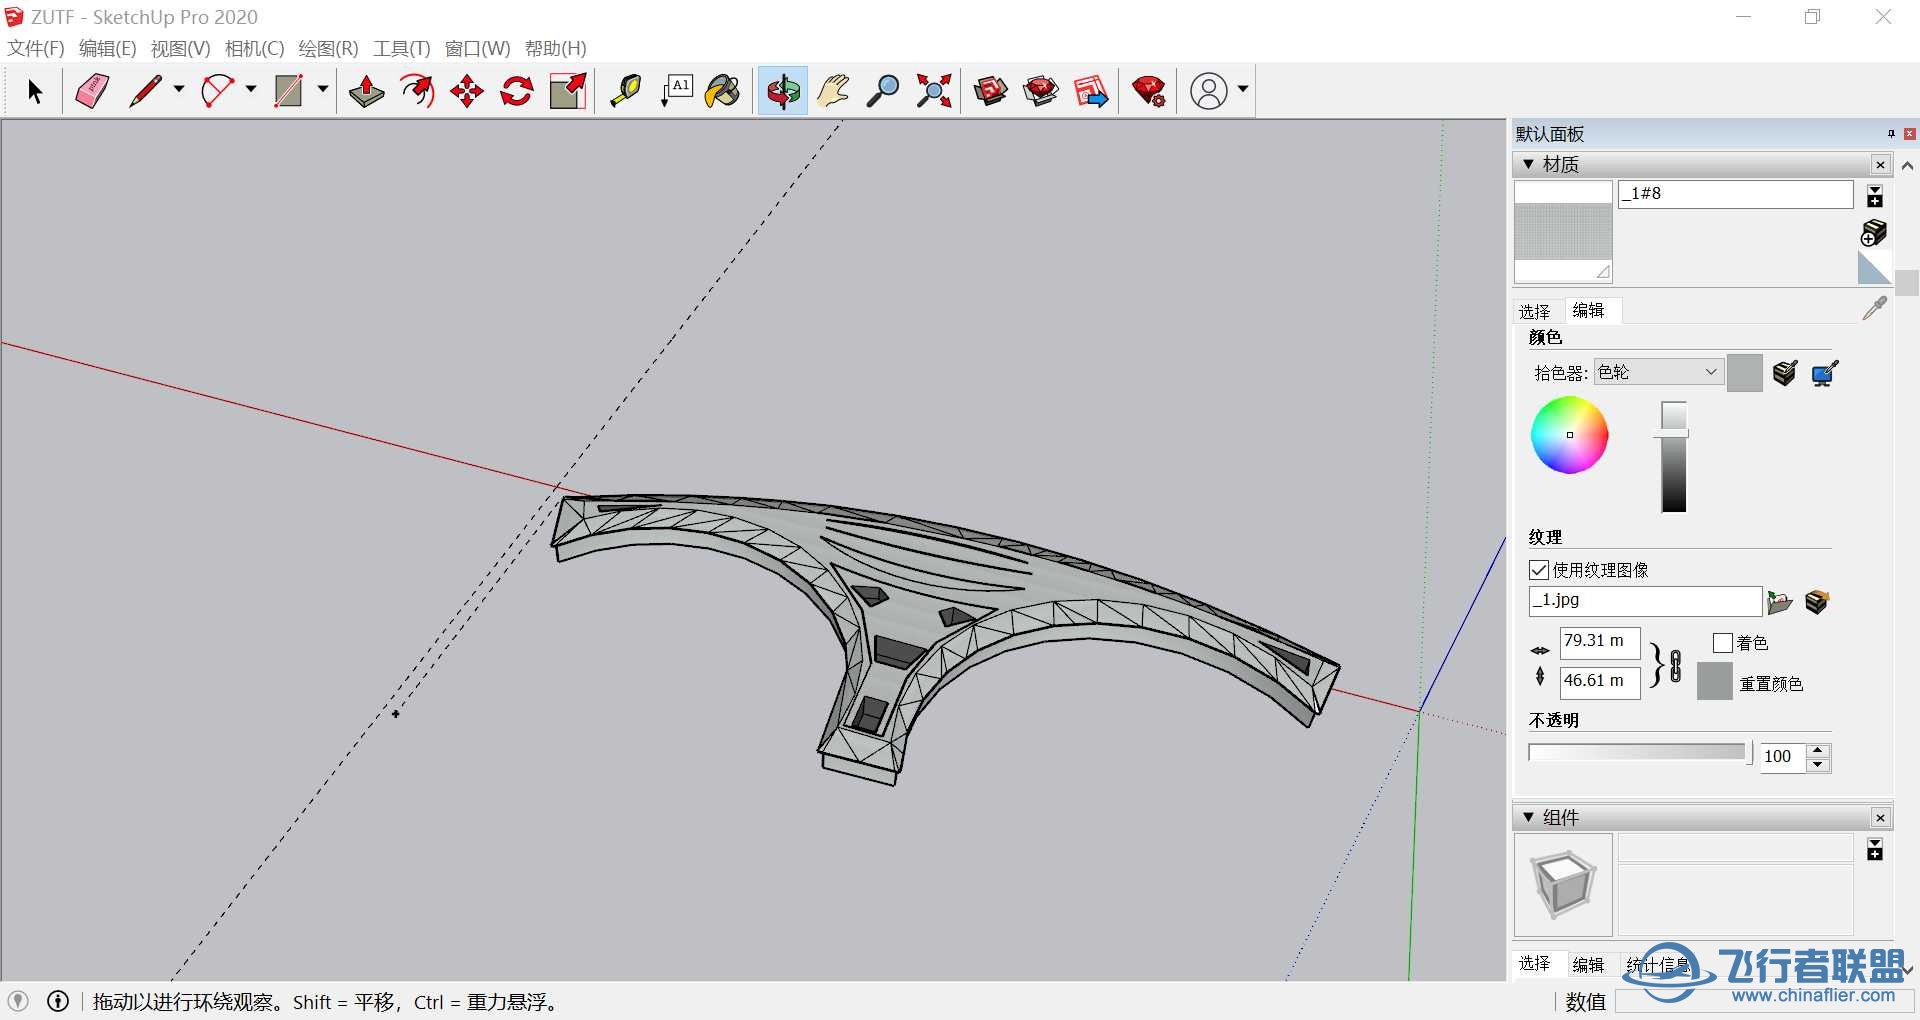Toggle the texture aspect ratio lock
The image size is (1920, 1020).
[x=1676, y=665]
